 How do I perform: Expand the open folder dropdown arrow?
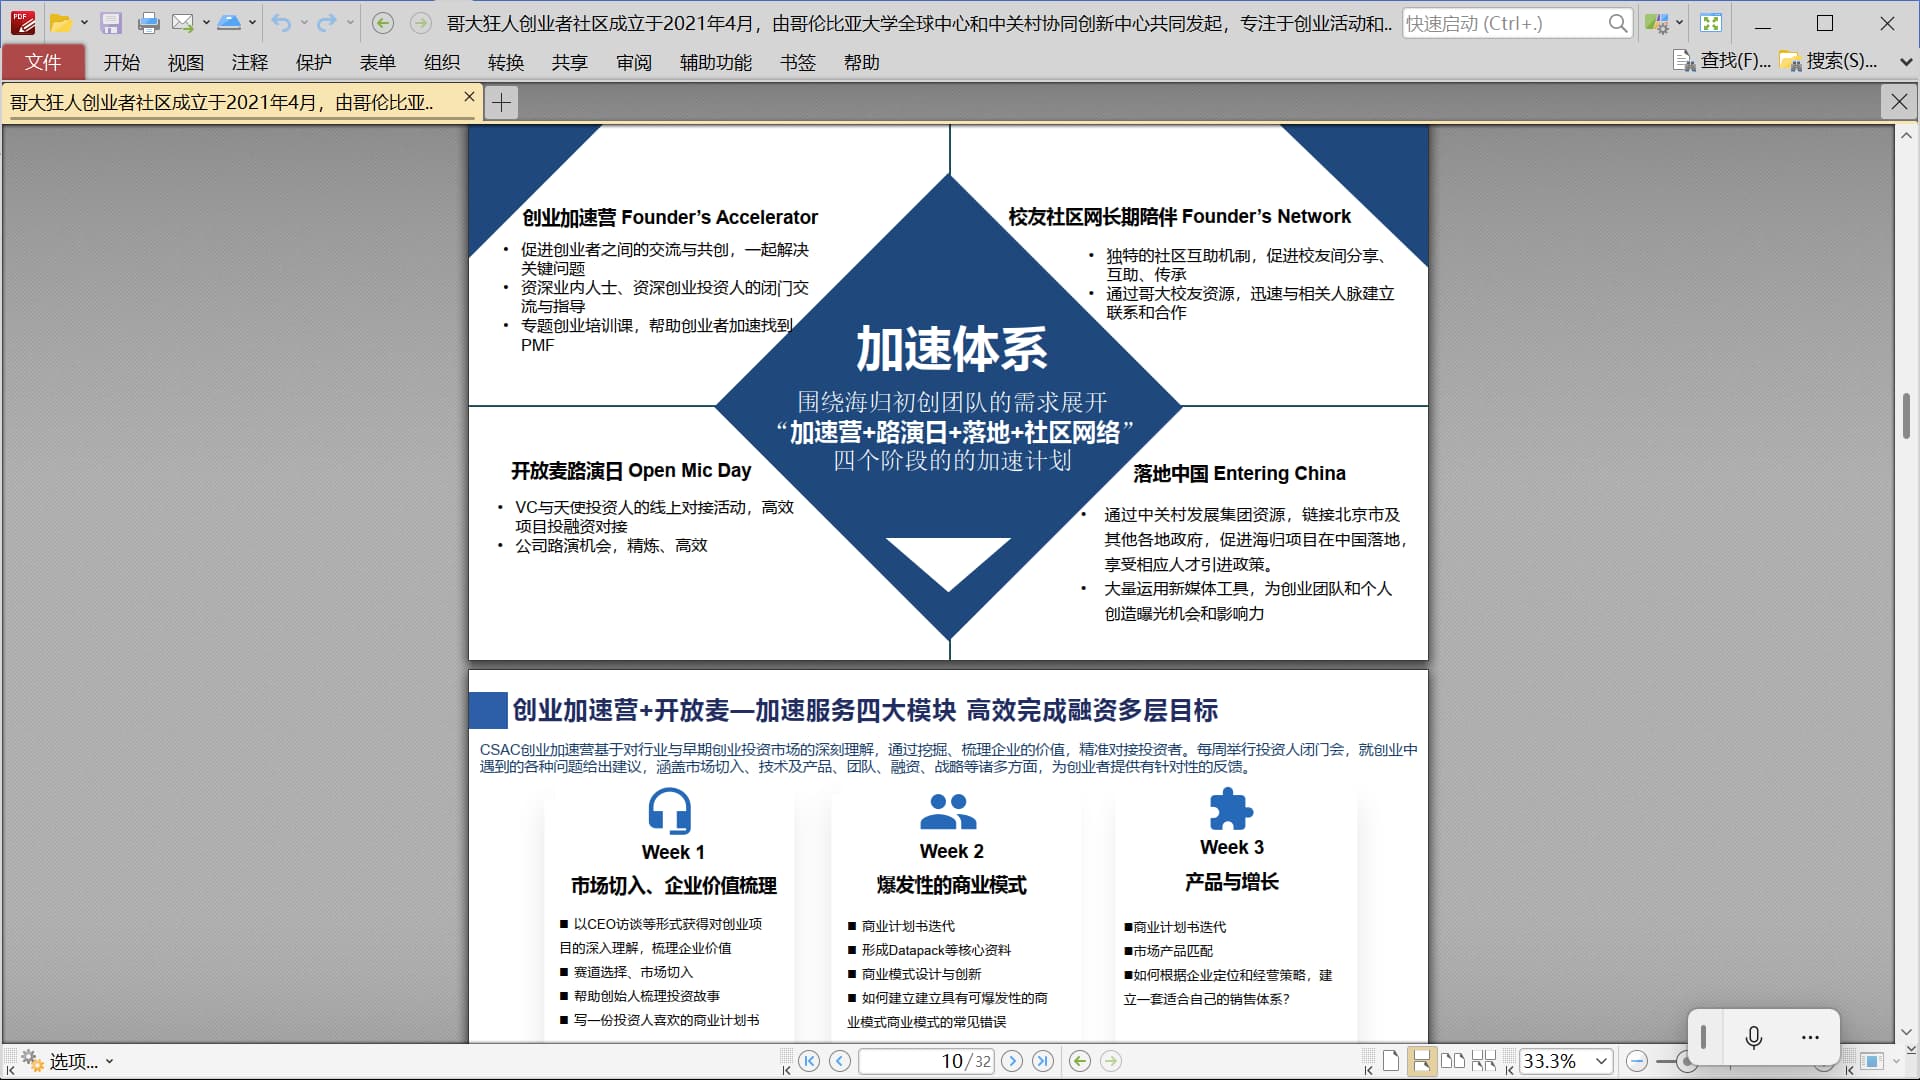[x=84, y=23]
